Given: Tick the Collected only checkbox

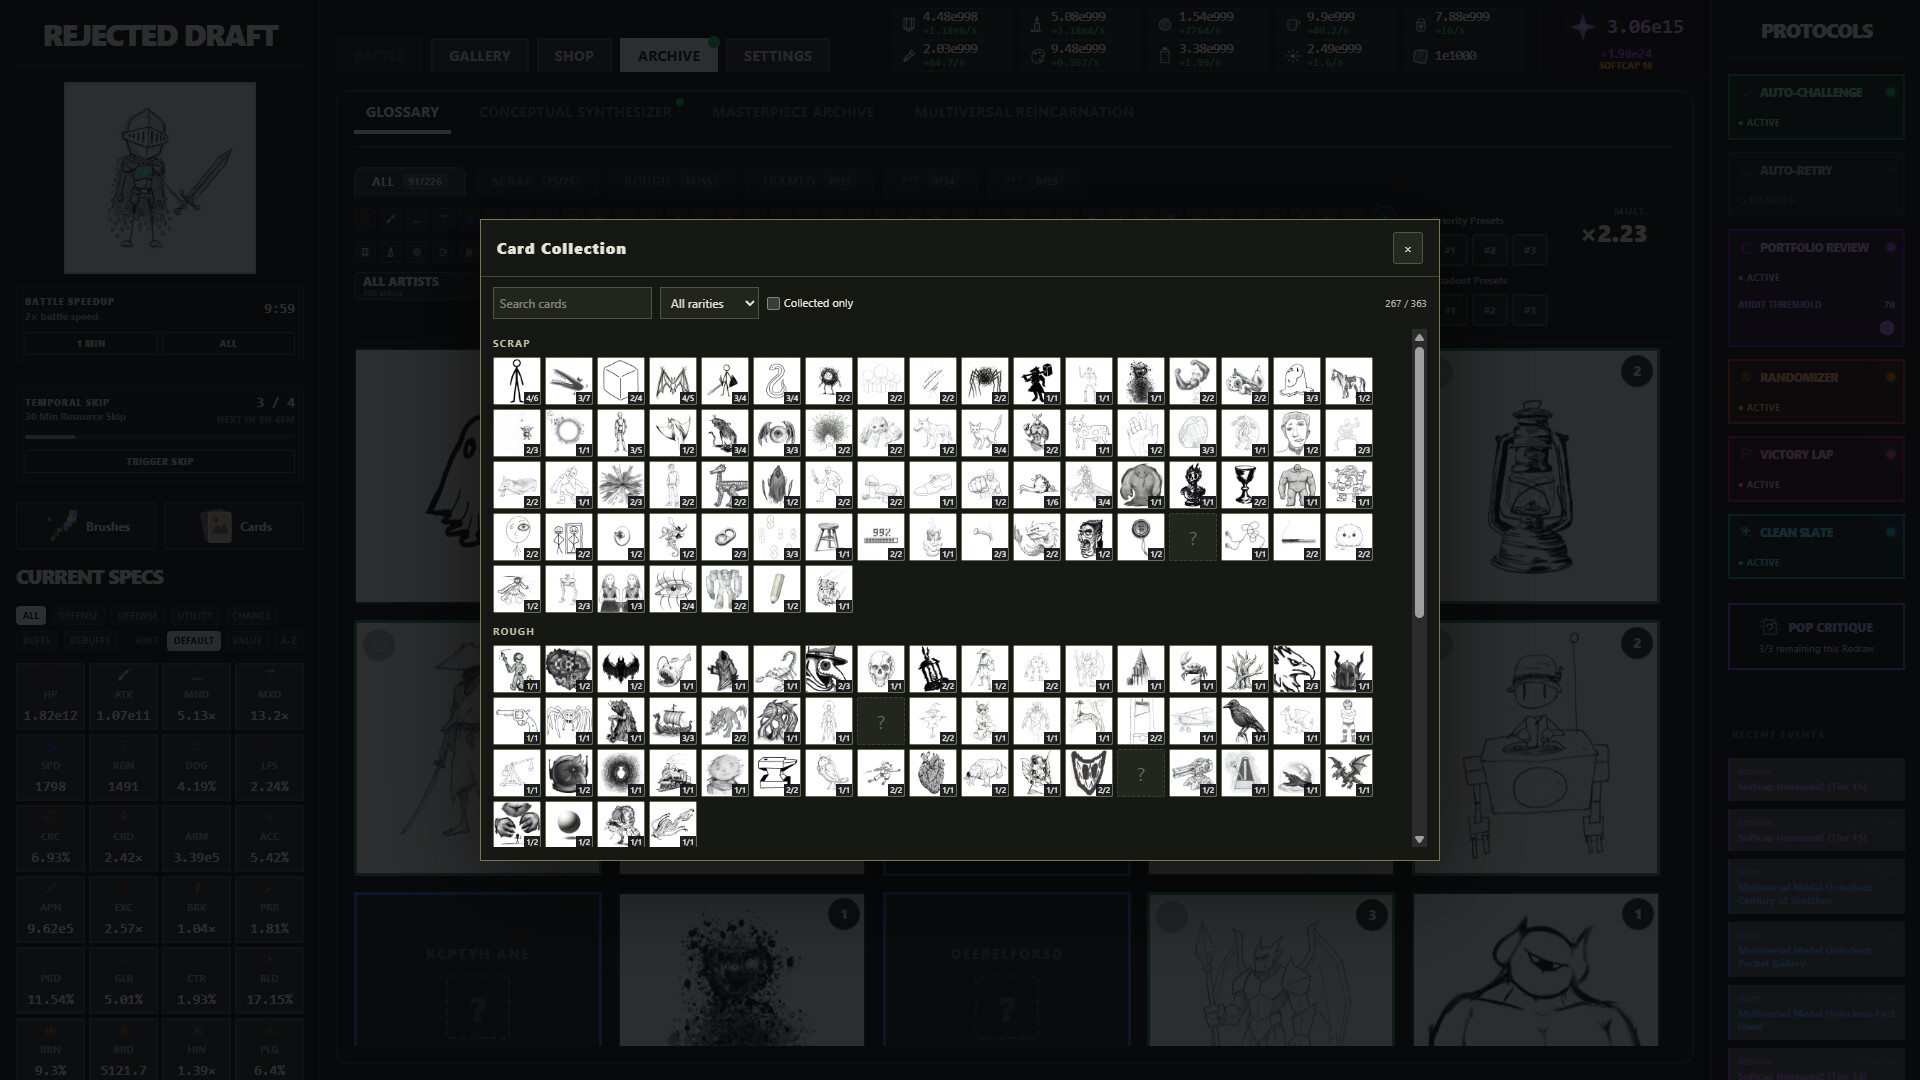Looking at the screenshot, I should tap(773, 303).
